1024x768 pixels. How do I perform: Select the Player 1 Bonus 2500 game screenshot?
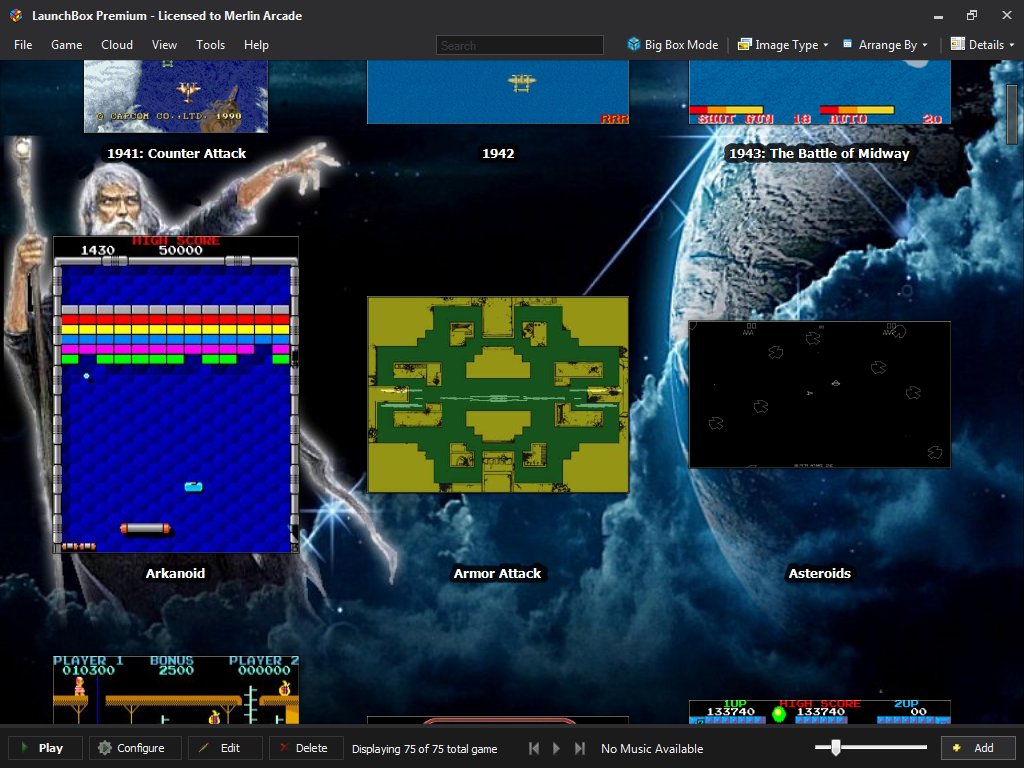[x=176, y=690]
